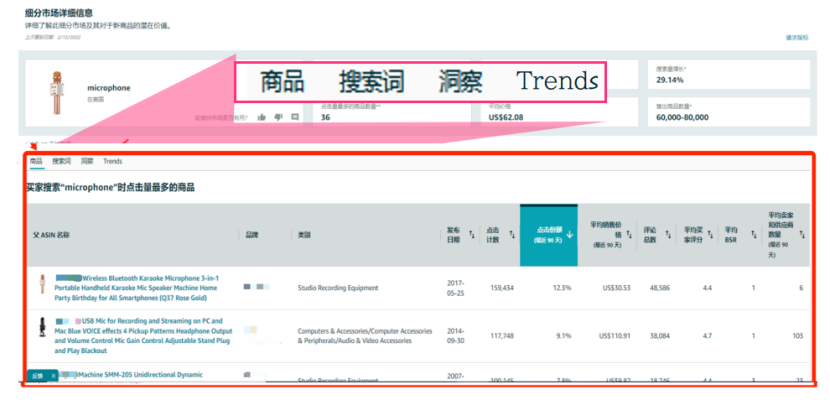Click the microphone niche product image
830x405 pixels.
click(x=55, y=93)
